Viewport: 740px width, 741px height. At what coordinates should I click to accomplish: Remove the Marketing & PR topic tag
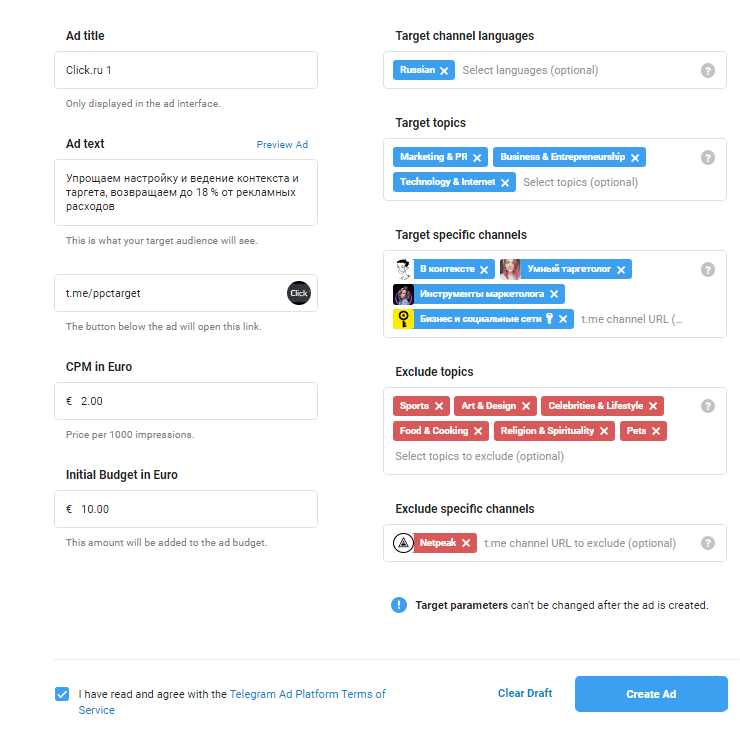477,158
